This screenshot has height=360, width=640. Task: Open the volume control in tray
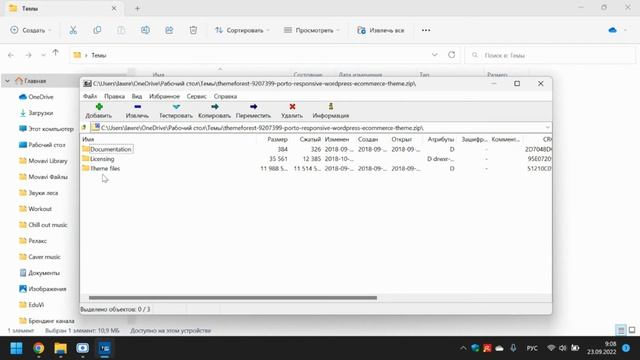click(x=562, y=348)
